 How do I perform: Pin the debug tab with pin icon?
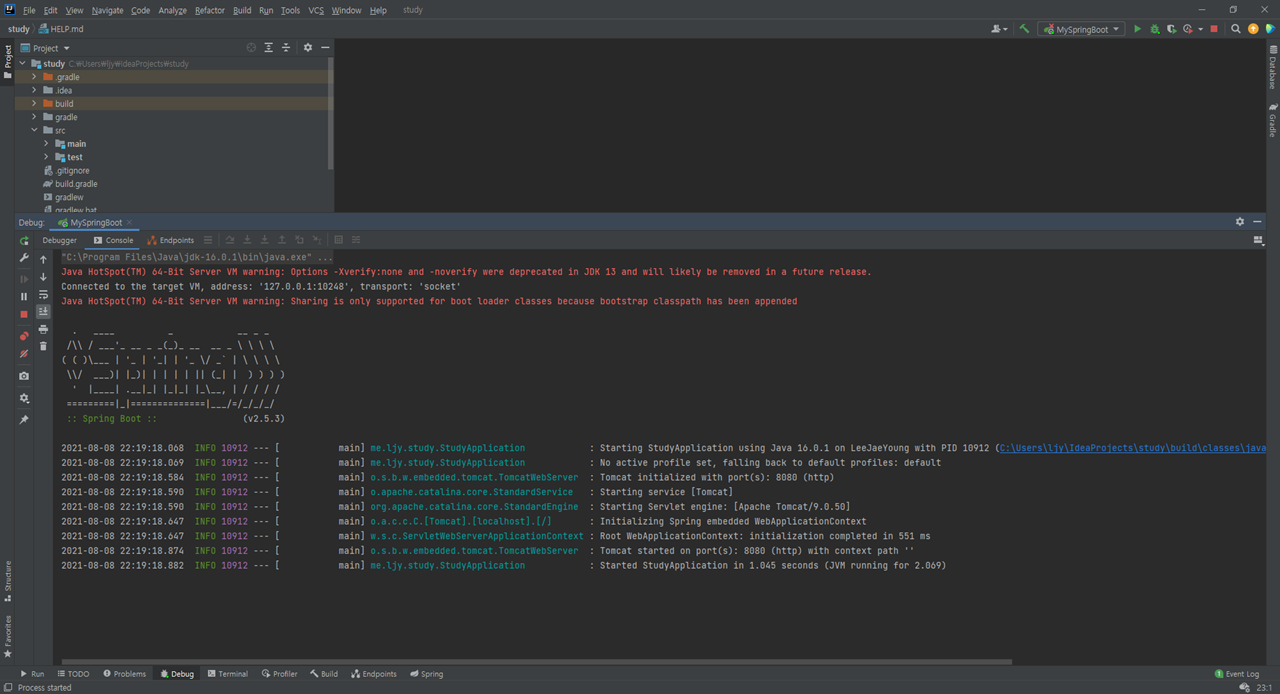[24, 420]
